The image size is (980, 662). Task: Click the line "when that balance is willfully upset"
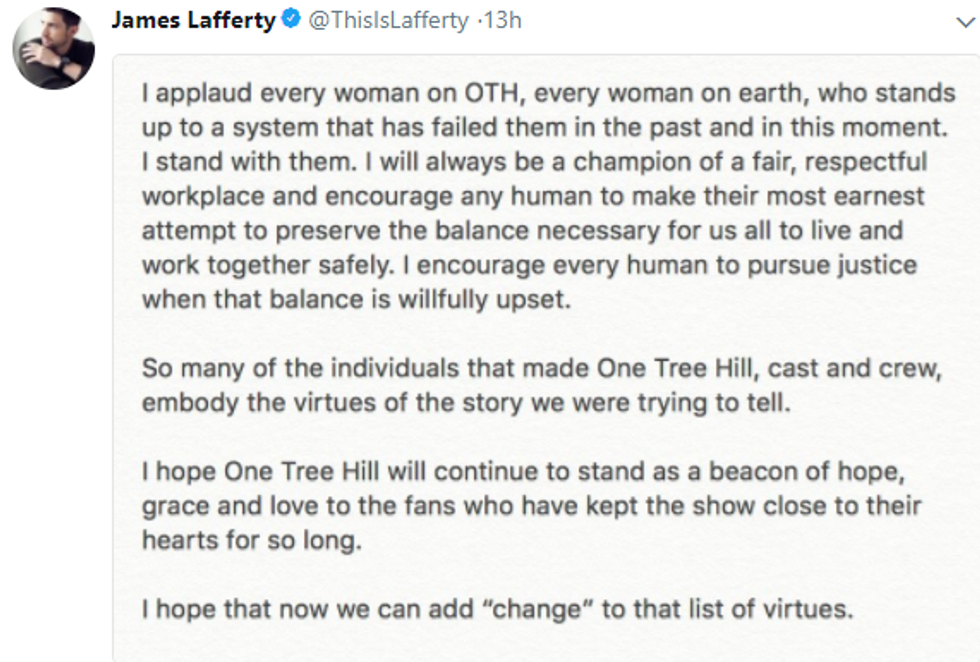(356, 299)
